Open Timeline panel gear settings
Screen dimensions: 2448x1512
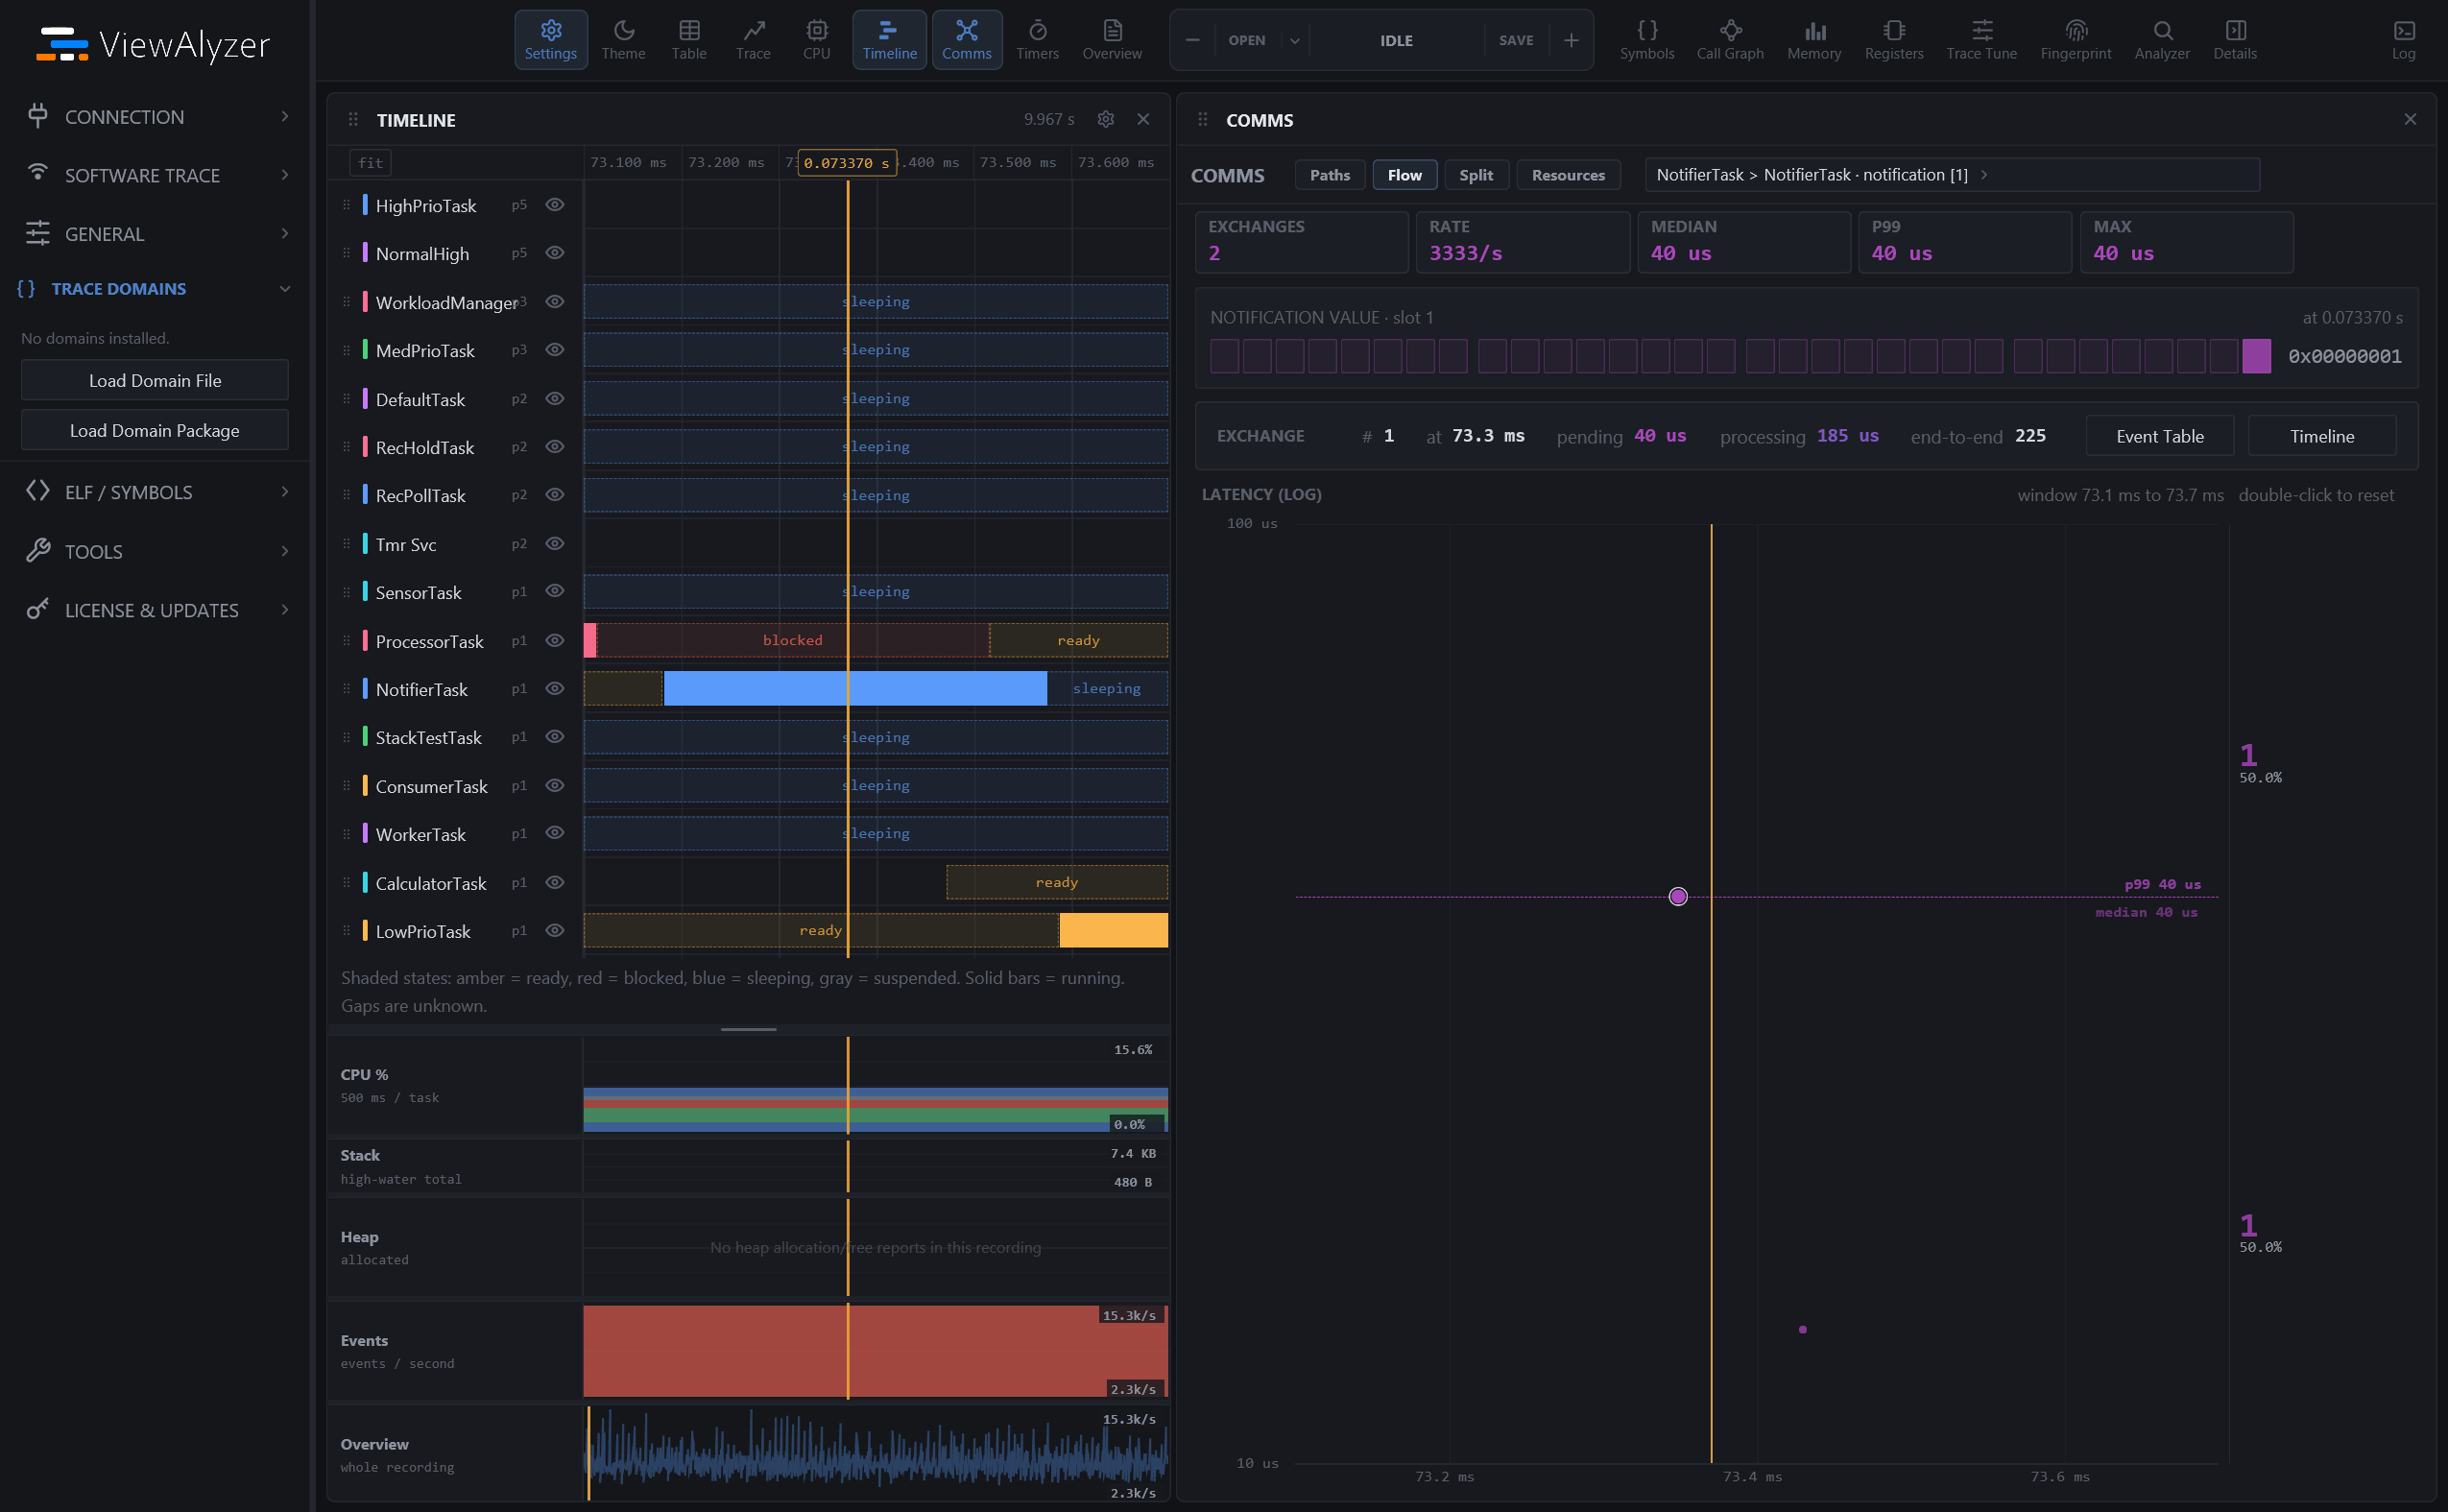point(1106,119)
